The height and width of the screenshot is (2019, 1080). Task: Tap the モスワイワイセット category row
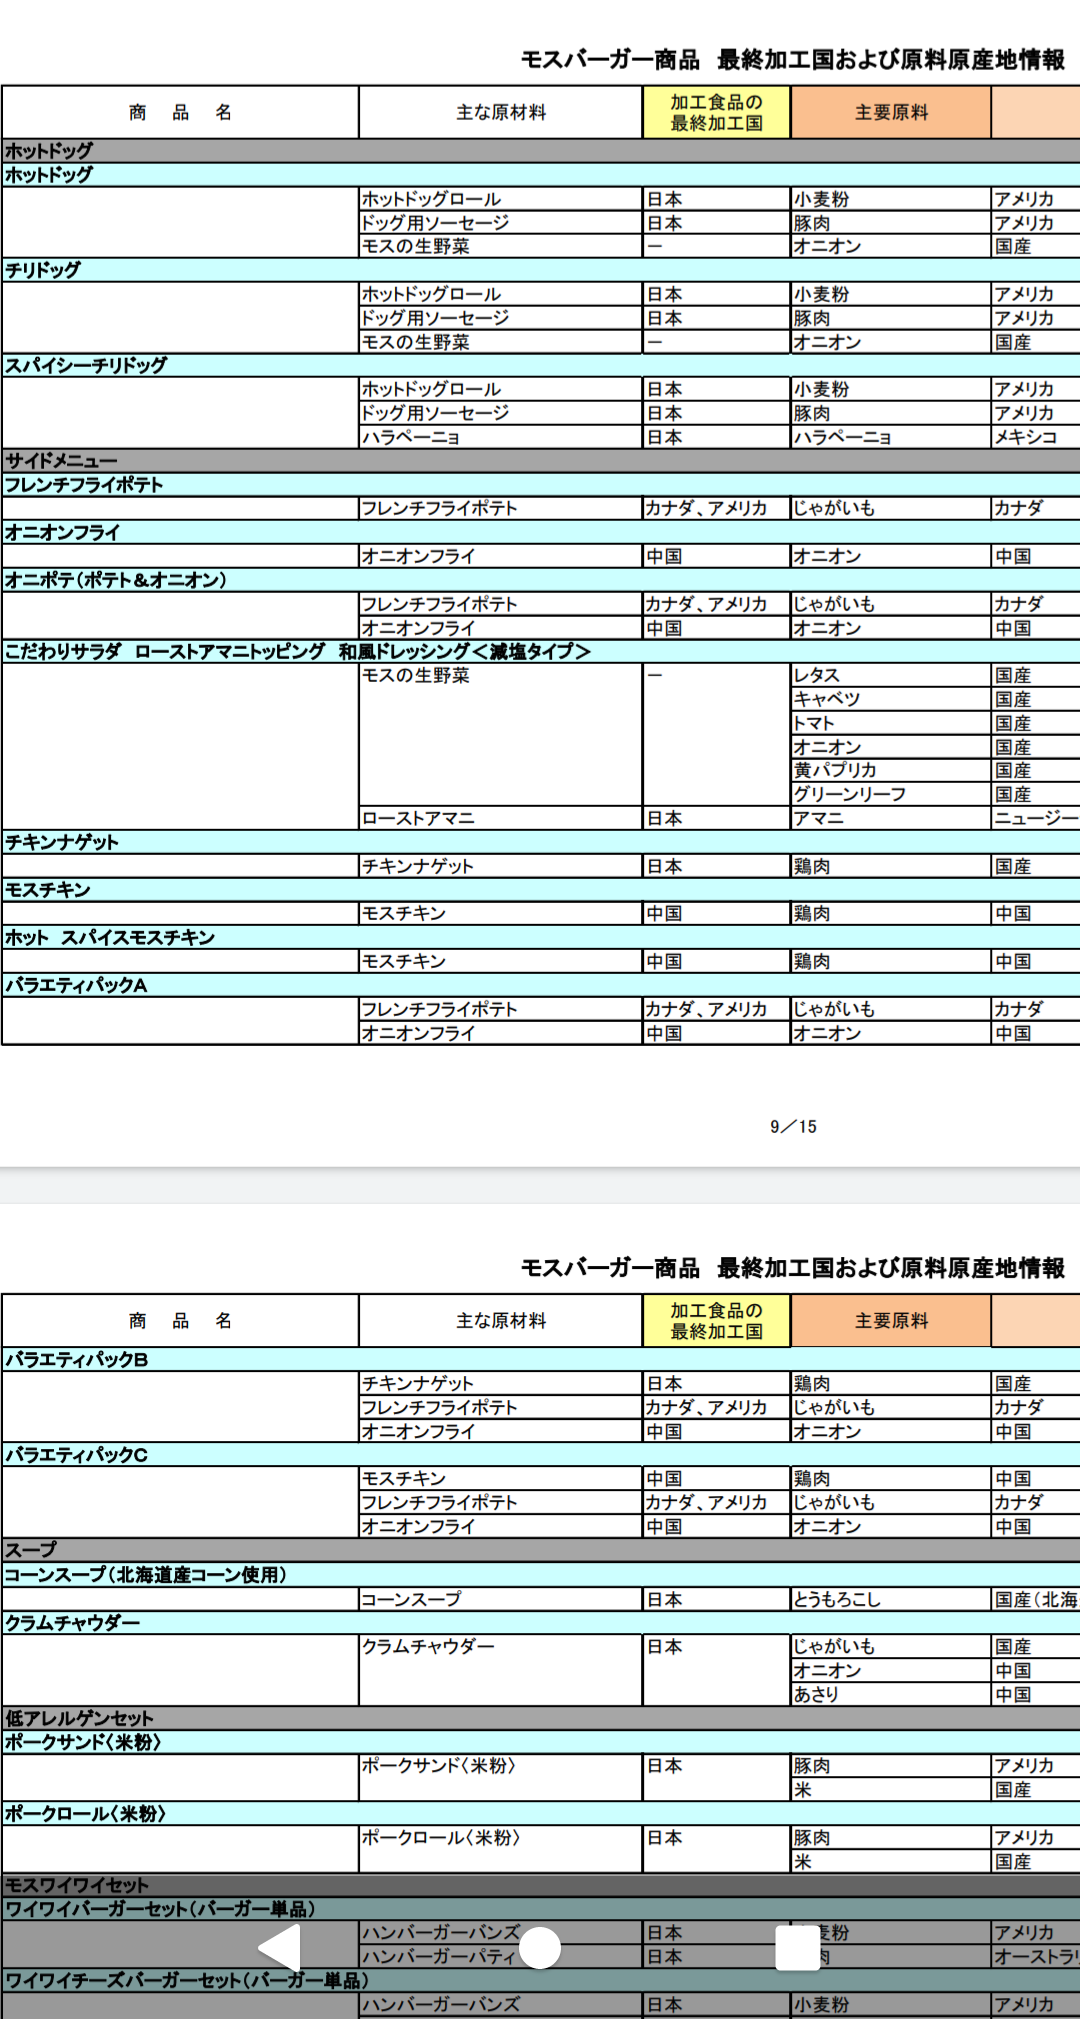[x=540, y=1885]
